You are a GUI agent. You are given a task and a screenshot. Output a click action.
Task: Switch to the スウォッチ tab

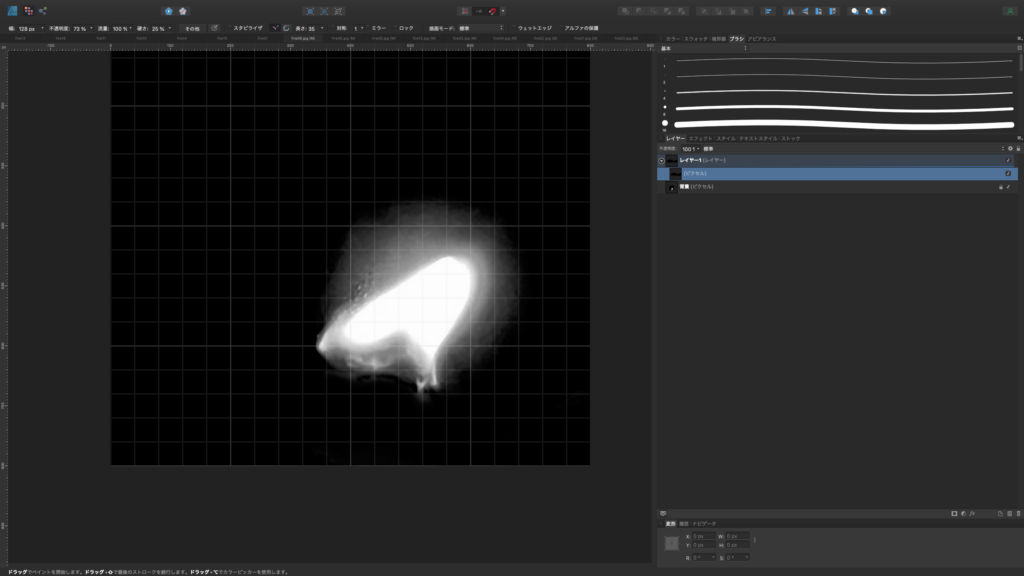pos(696,38)
